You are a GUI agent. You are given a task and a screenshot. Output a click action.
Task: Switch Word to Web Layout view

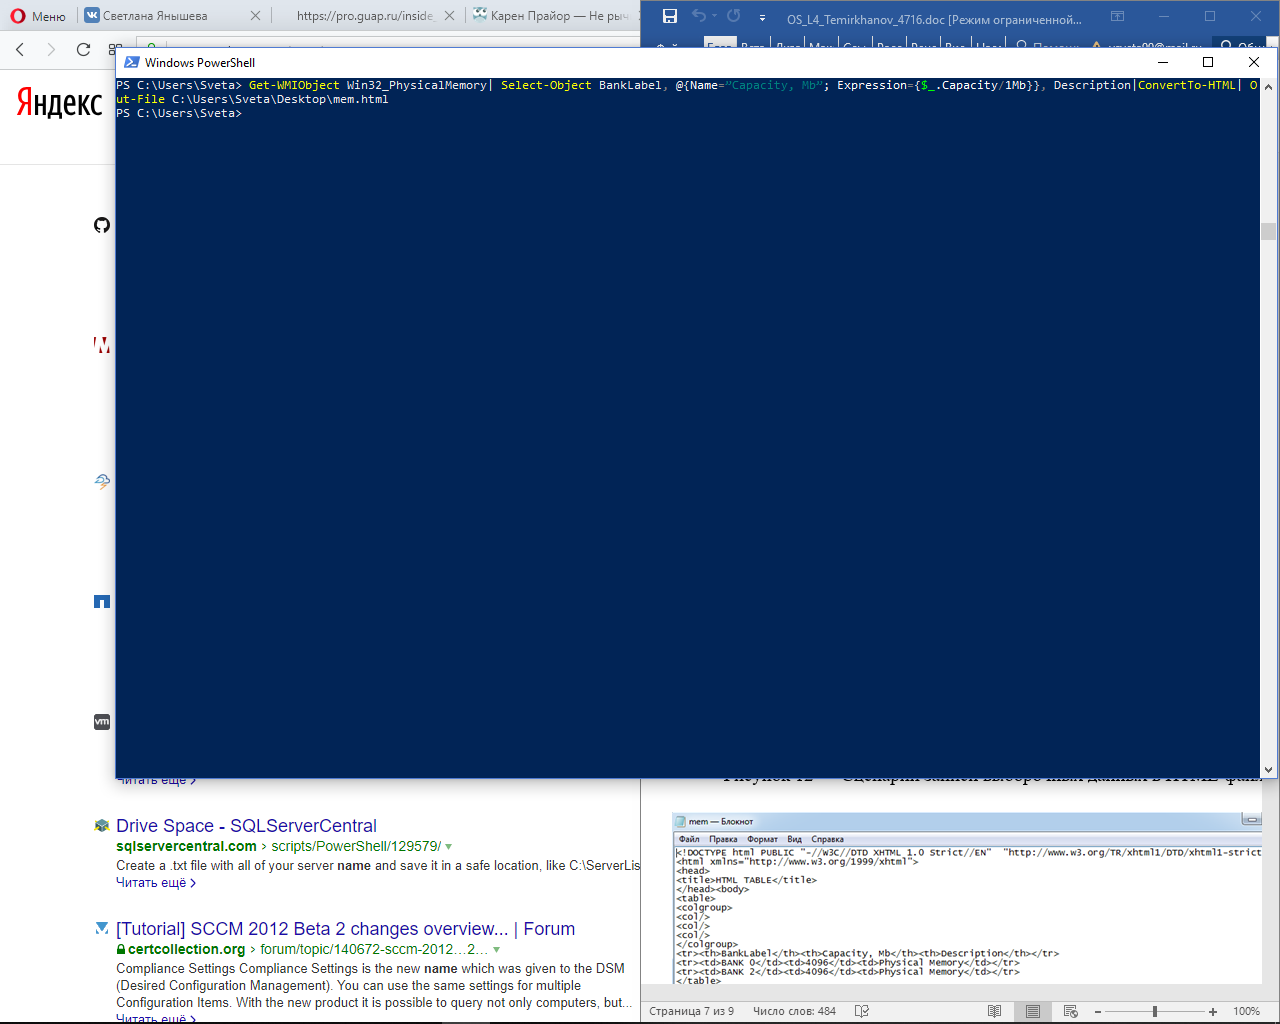[1071, 1011]
